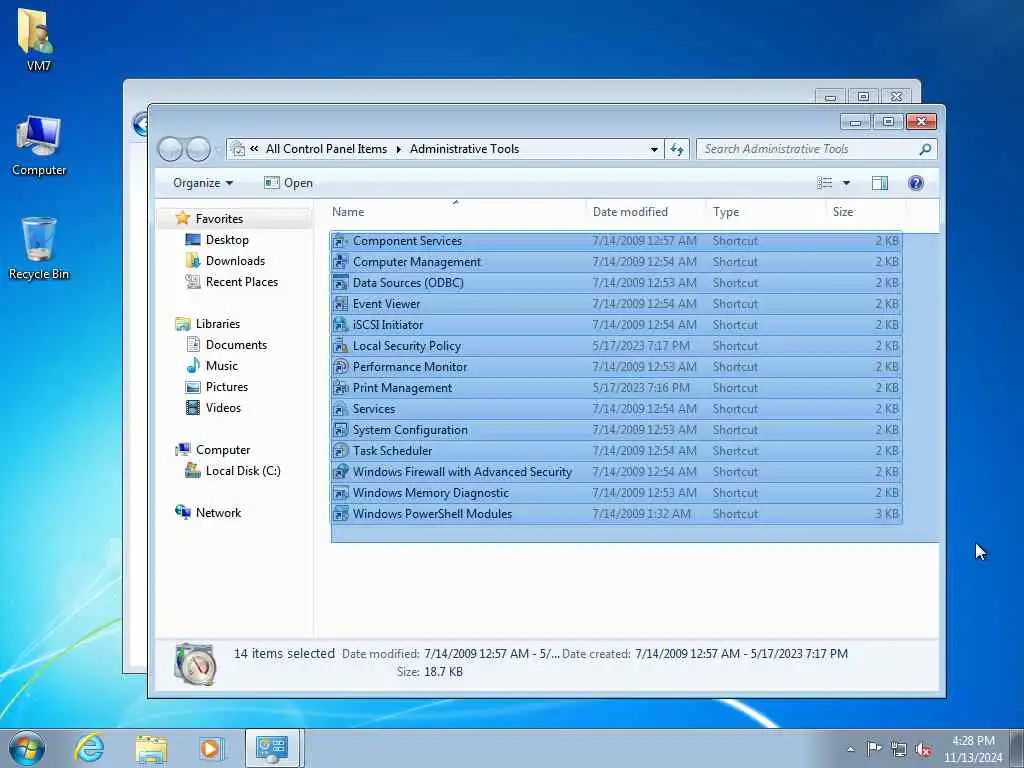
Task: Select the Services shortcut icon
Action: (340, 409)
